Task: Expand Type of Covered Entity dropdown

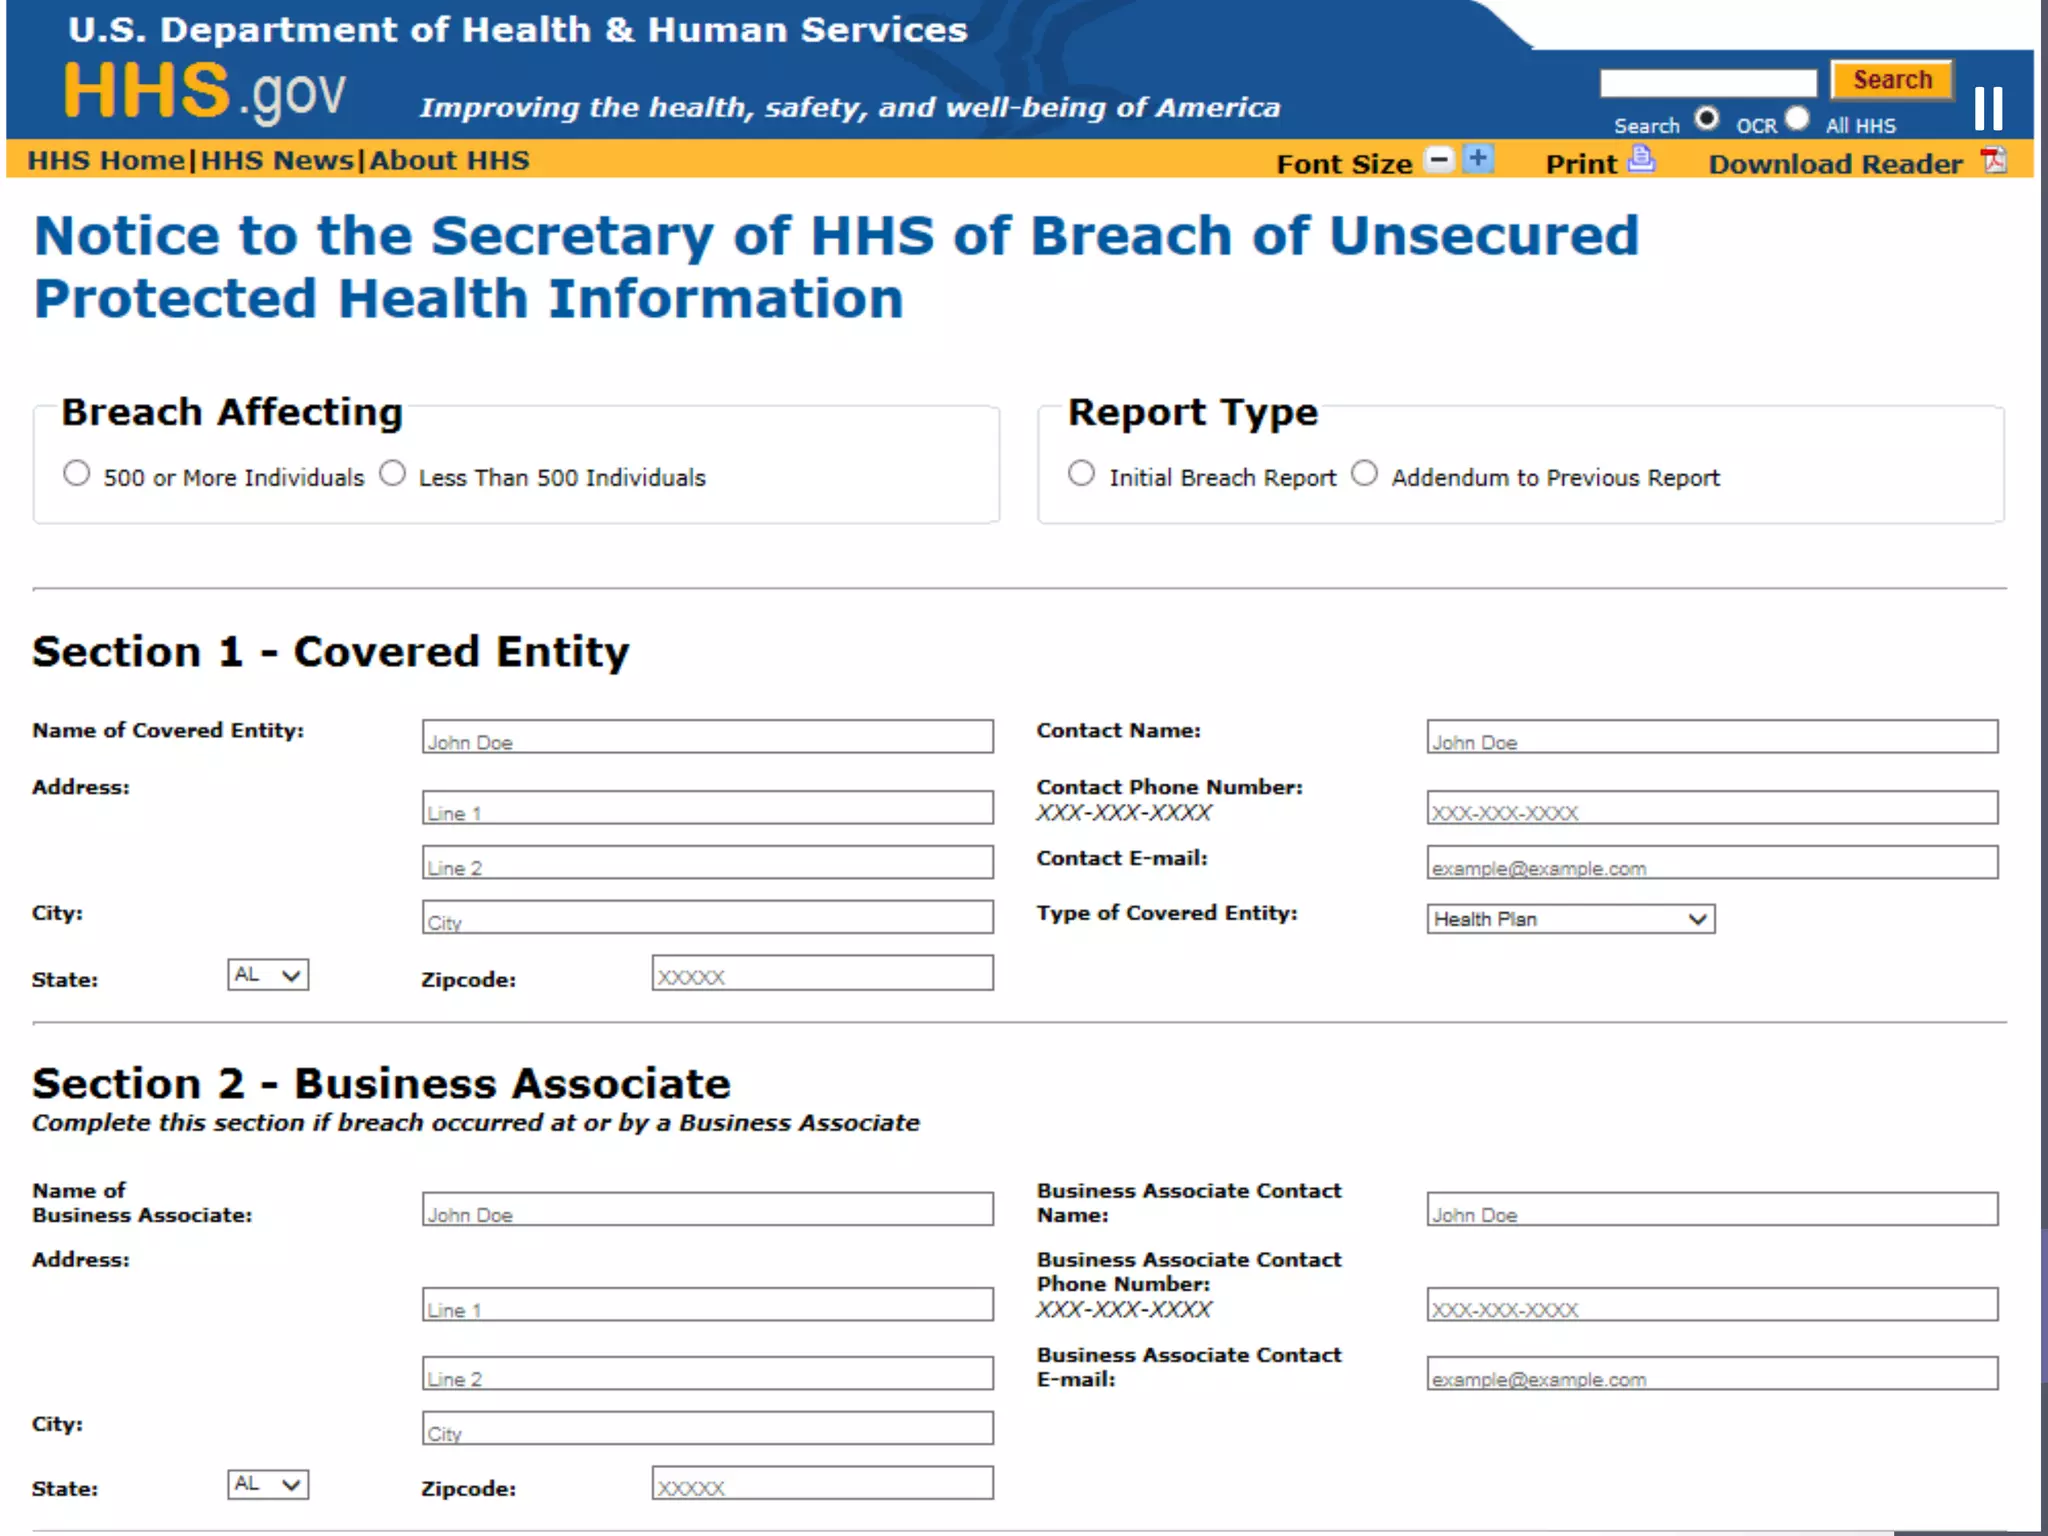Action: [x=1570, y=919]
